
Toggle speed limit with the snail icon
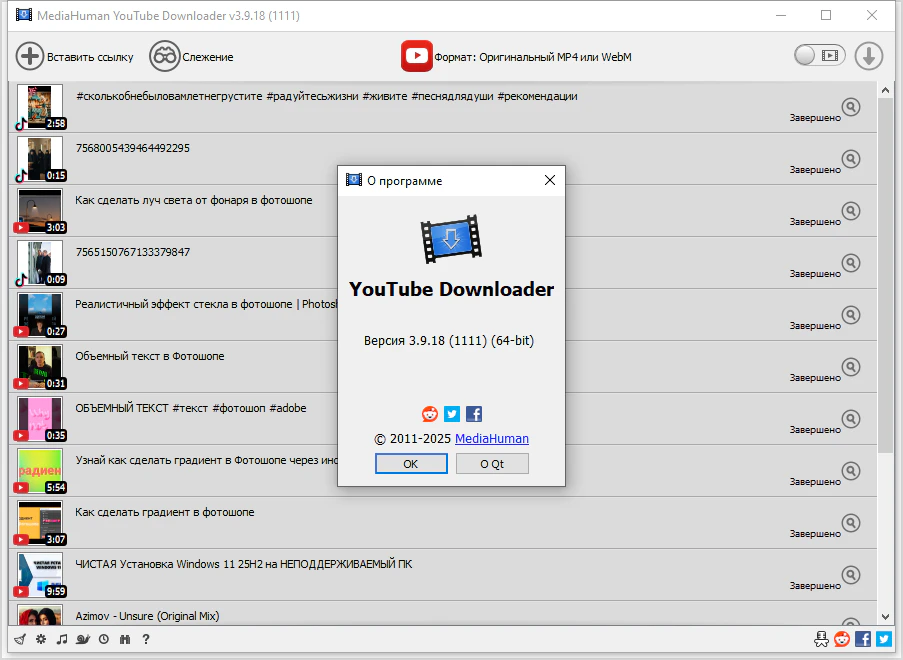click(x=83, y=639)
